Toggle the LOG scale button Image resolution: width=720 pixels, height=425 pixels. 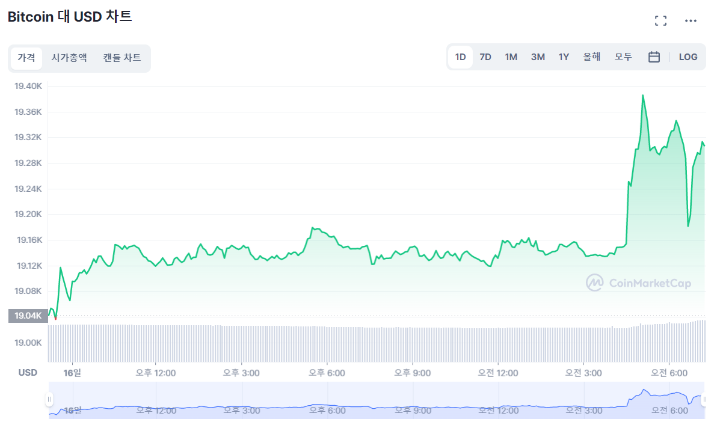pyautogui.click(x=688, y=57)
